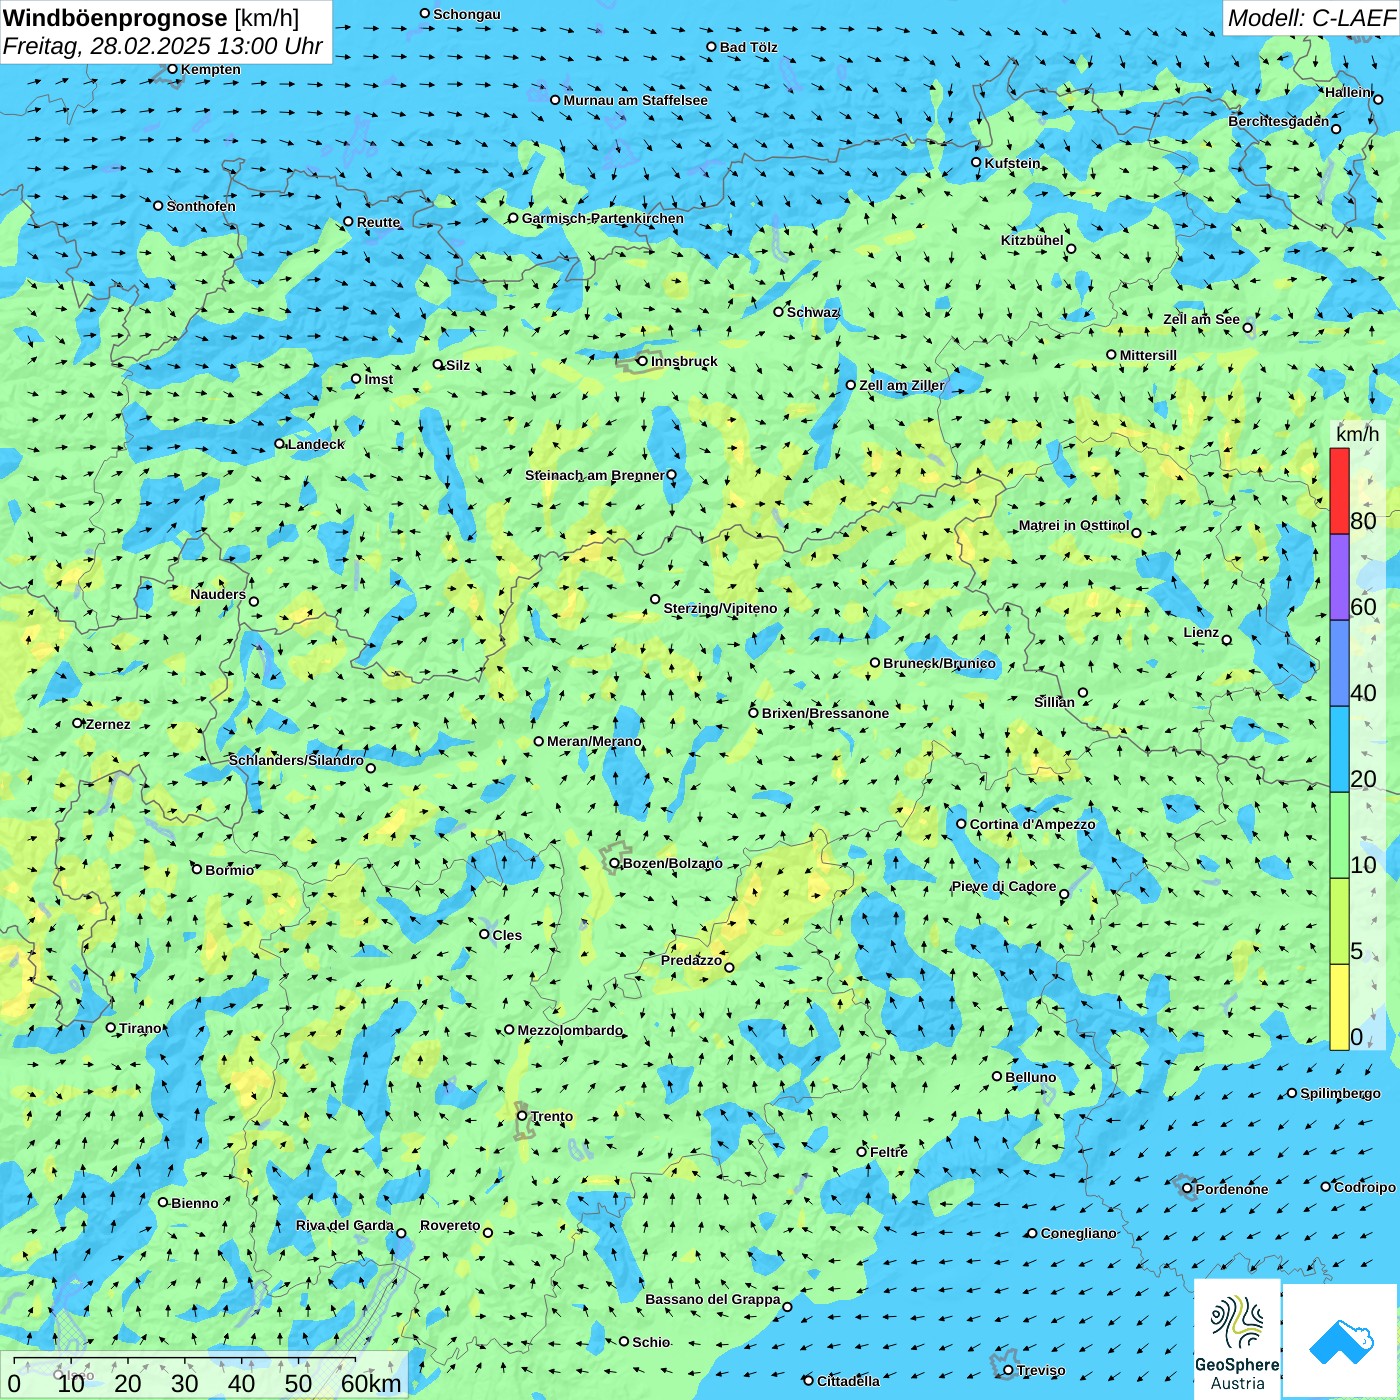1400x1400 pixels.
Task: Click the 'Sterzing/Vipiteno' label
Action: click(x=720, y=608)
